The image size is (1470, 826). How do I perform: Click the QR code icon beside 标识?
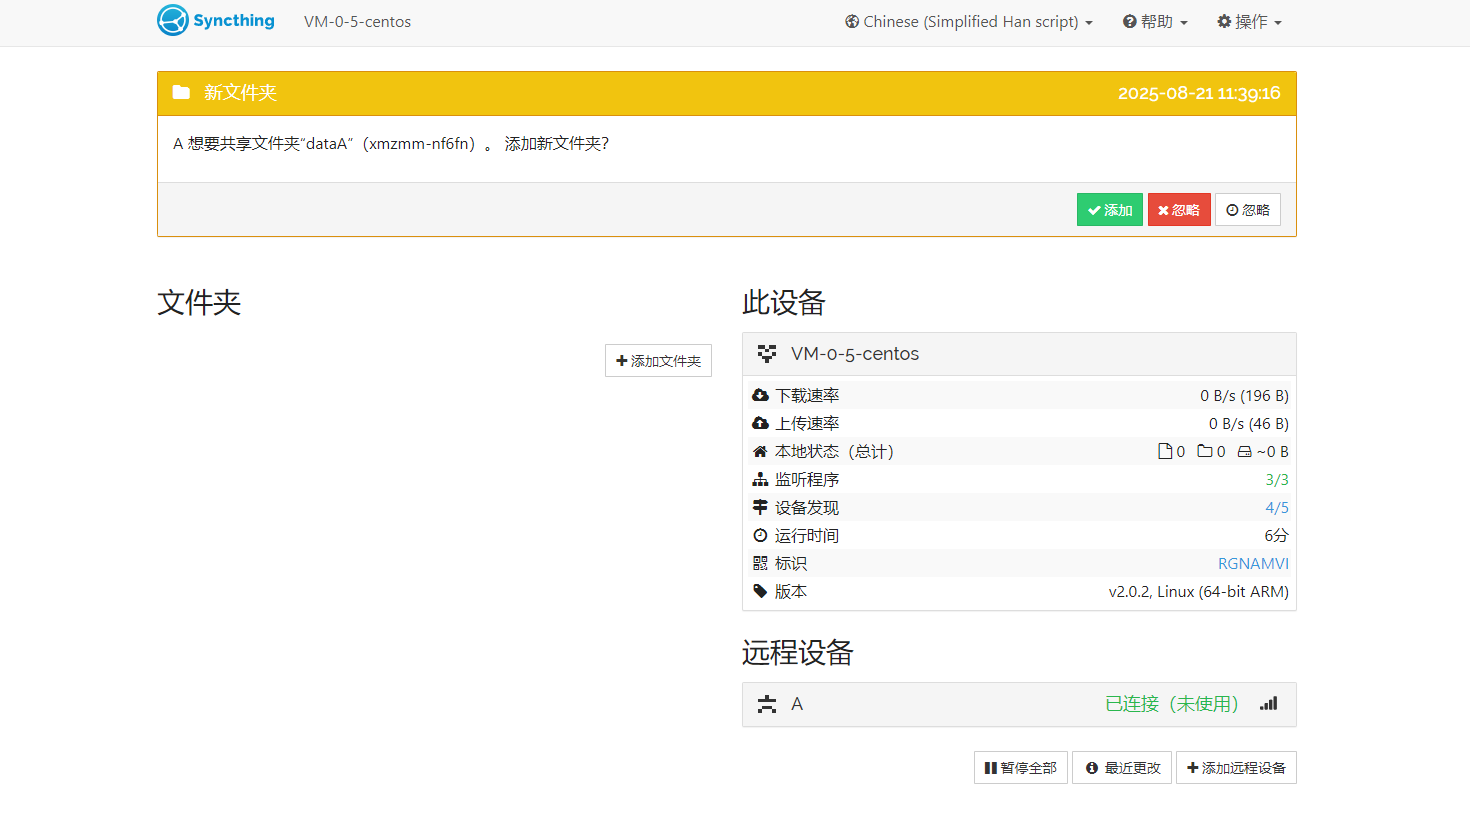click(760, 563)
